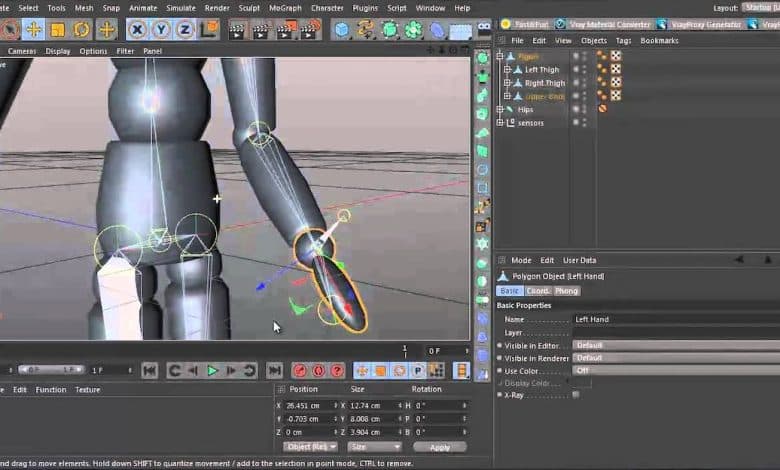Open the Visible in Renderer dropdown
This screenshot has height=470, width=780.
pyautogui.click(x=676, y=358)
